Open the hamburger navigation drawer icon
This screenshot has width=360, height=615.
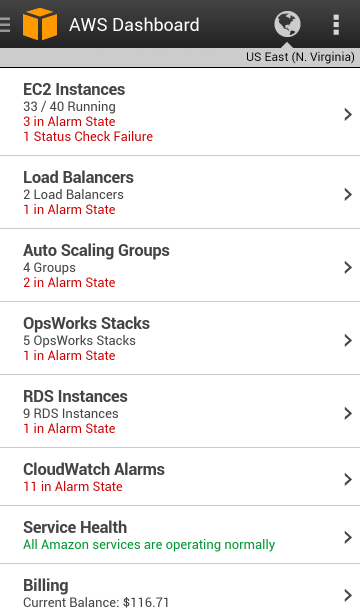point(5,24)
